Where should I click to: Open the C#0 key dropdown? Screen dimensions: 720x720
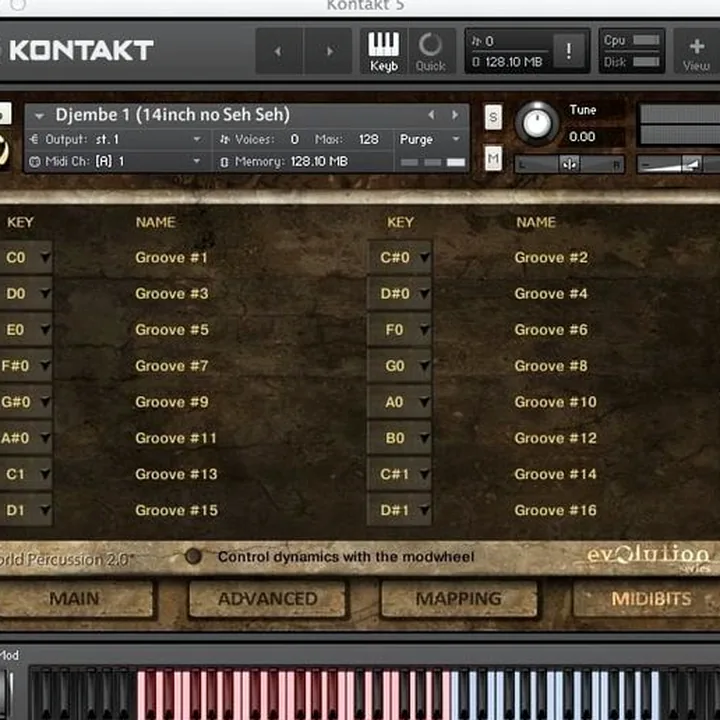pyautogui.click(x=400, y=258)
